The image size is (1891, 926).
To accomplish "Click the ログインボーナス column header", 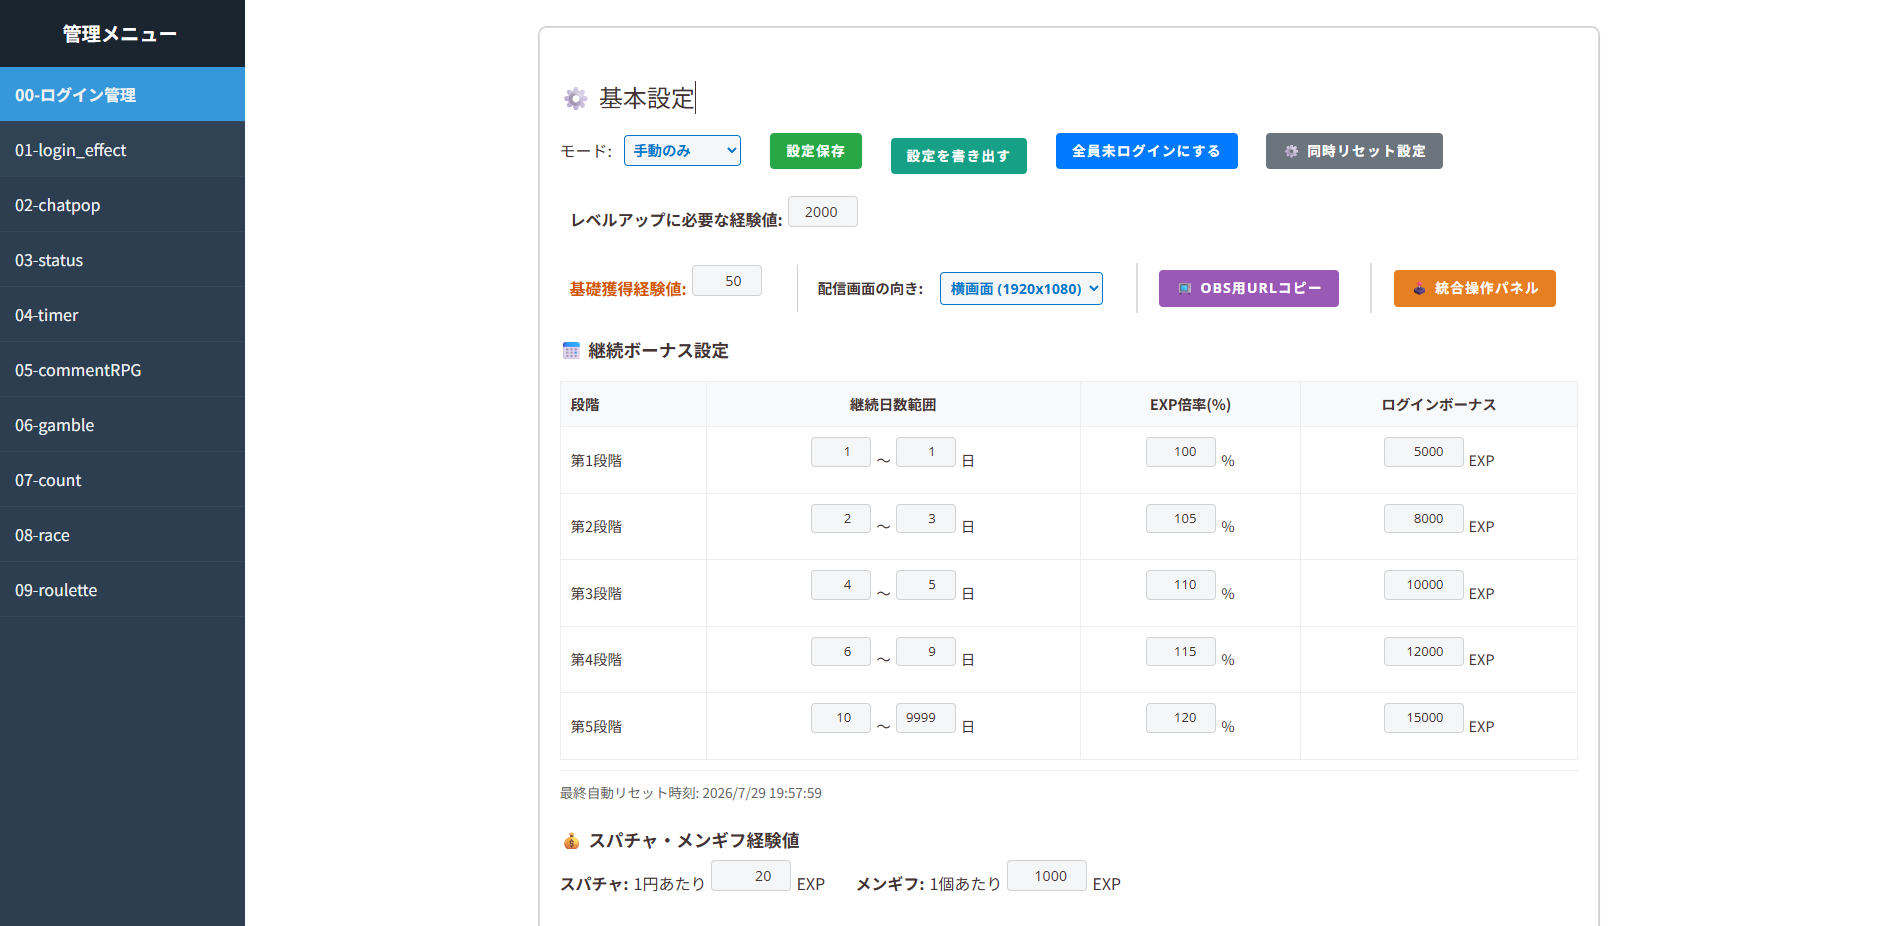I will [1439, 405].
